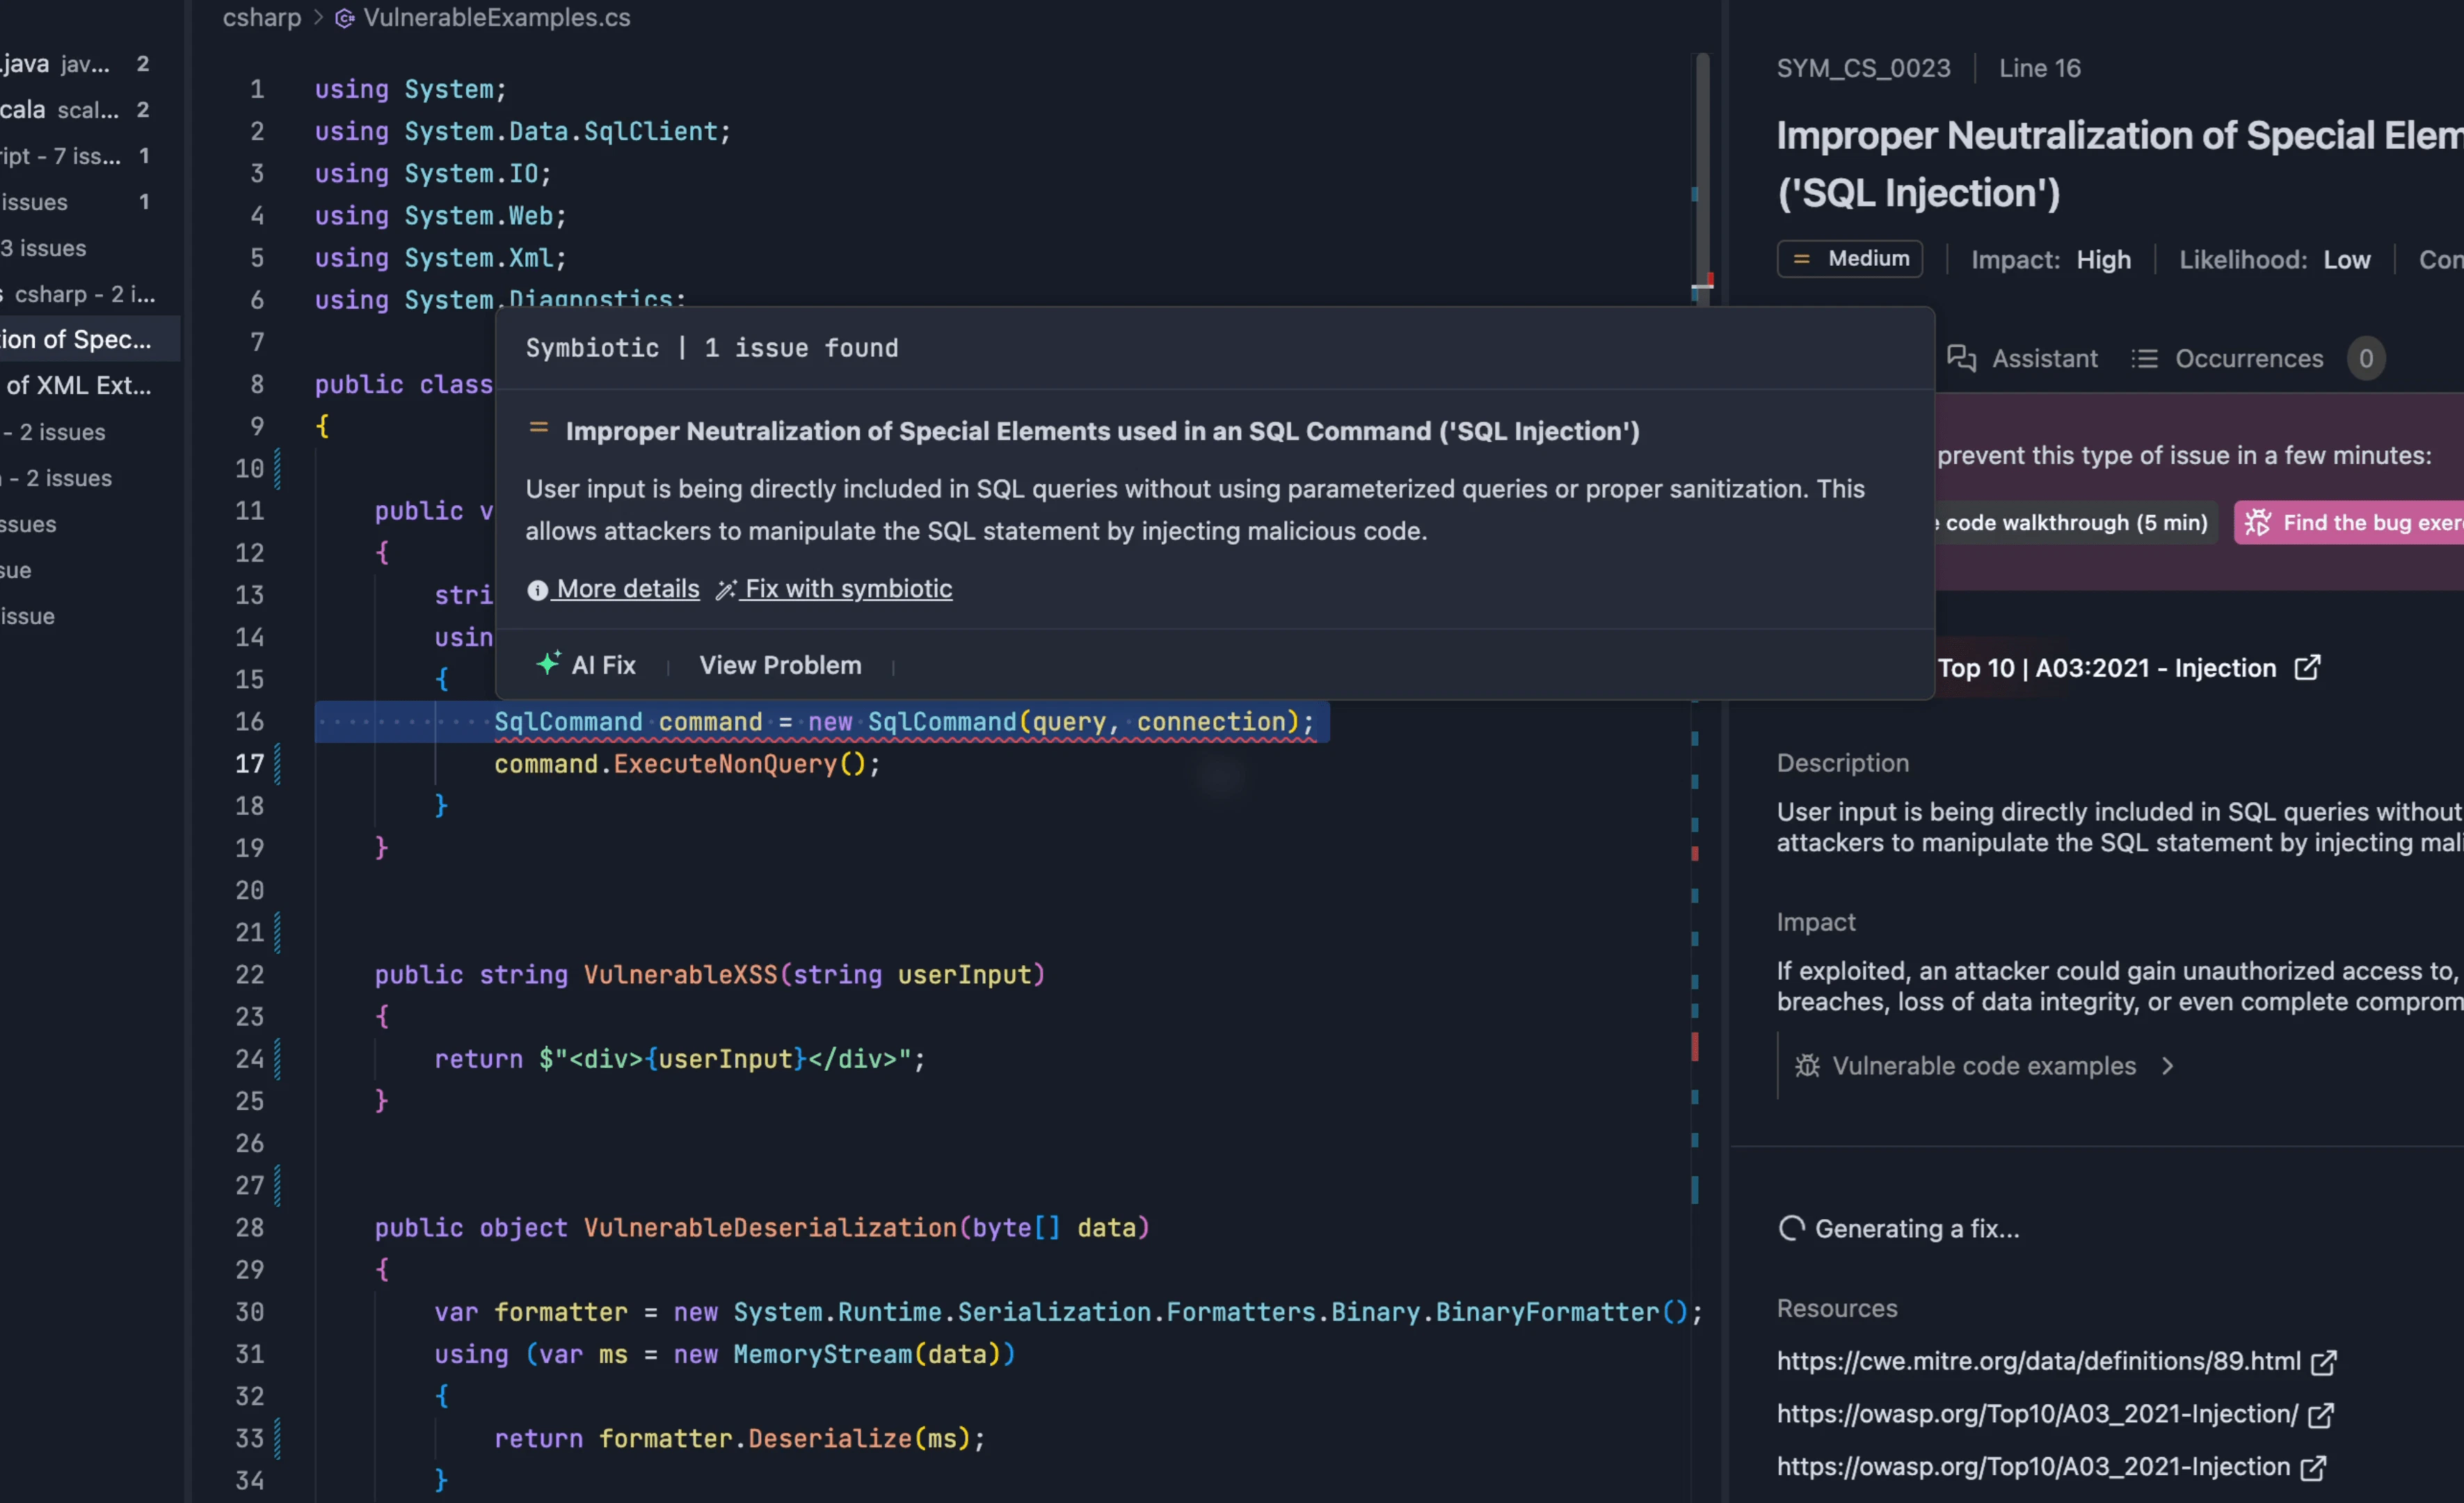
Task: Click the Assistant chat bubbles icon
Action: point(1961,358)
